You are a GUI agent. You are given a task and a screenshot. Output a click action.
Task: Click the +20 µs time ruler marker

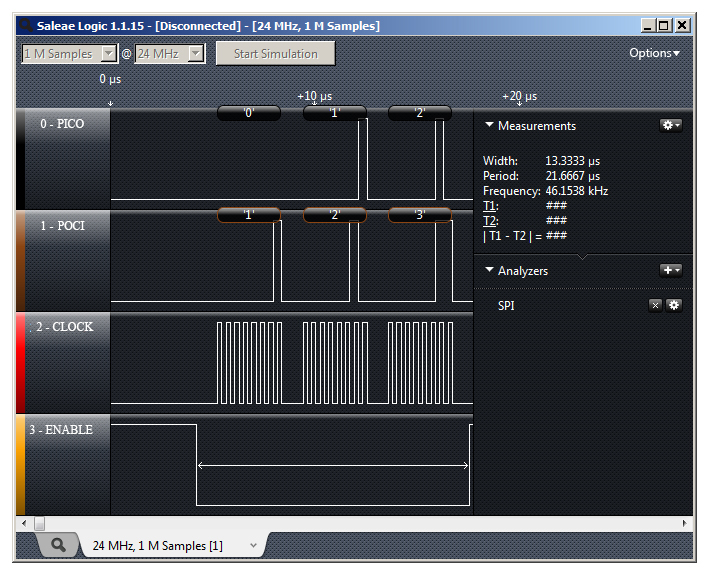(x=520, y=96)
